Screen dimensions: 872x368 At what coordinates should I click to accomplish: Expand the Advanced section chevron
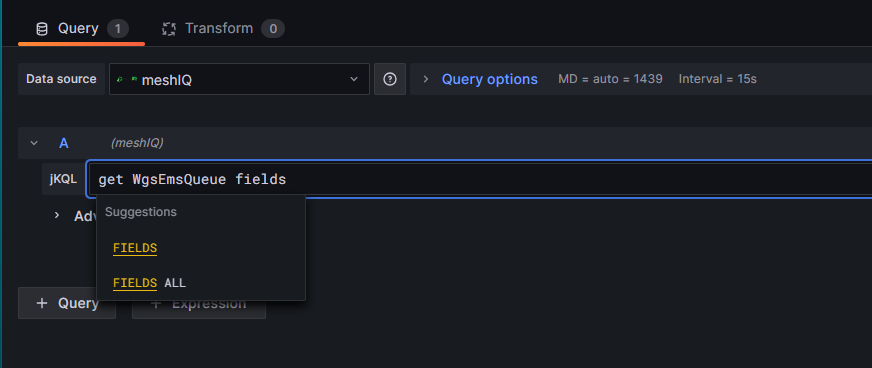57,215
